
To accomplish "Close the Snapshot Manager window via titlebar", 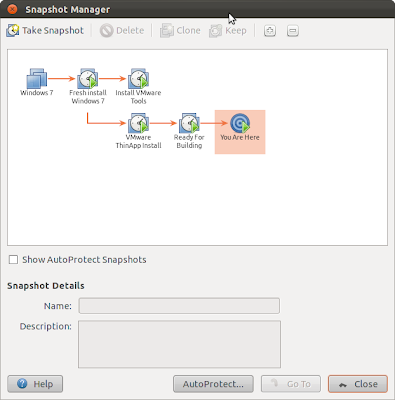I will [x=12, y=9].
